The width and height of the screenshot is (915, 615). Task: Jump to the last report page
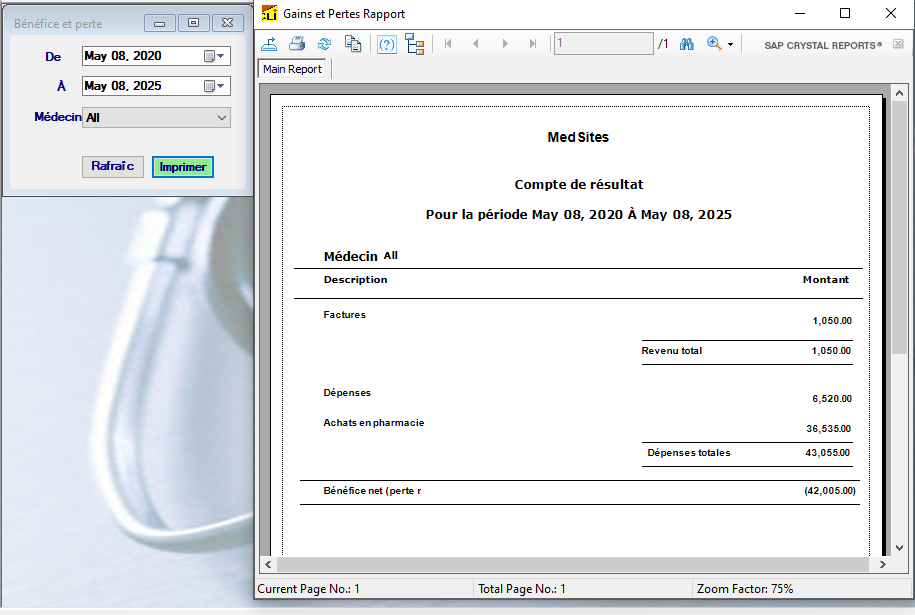tap(533, 44)
